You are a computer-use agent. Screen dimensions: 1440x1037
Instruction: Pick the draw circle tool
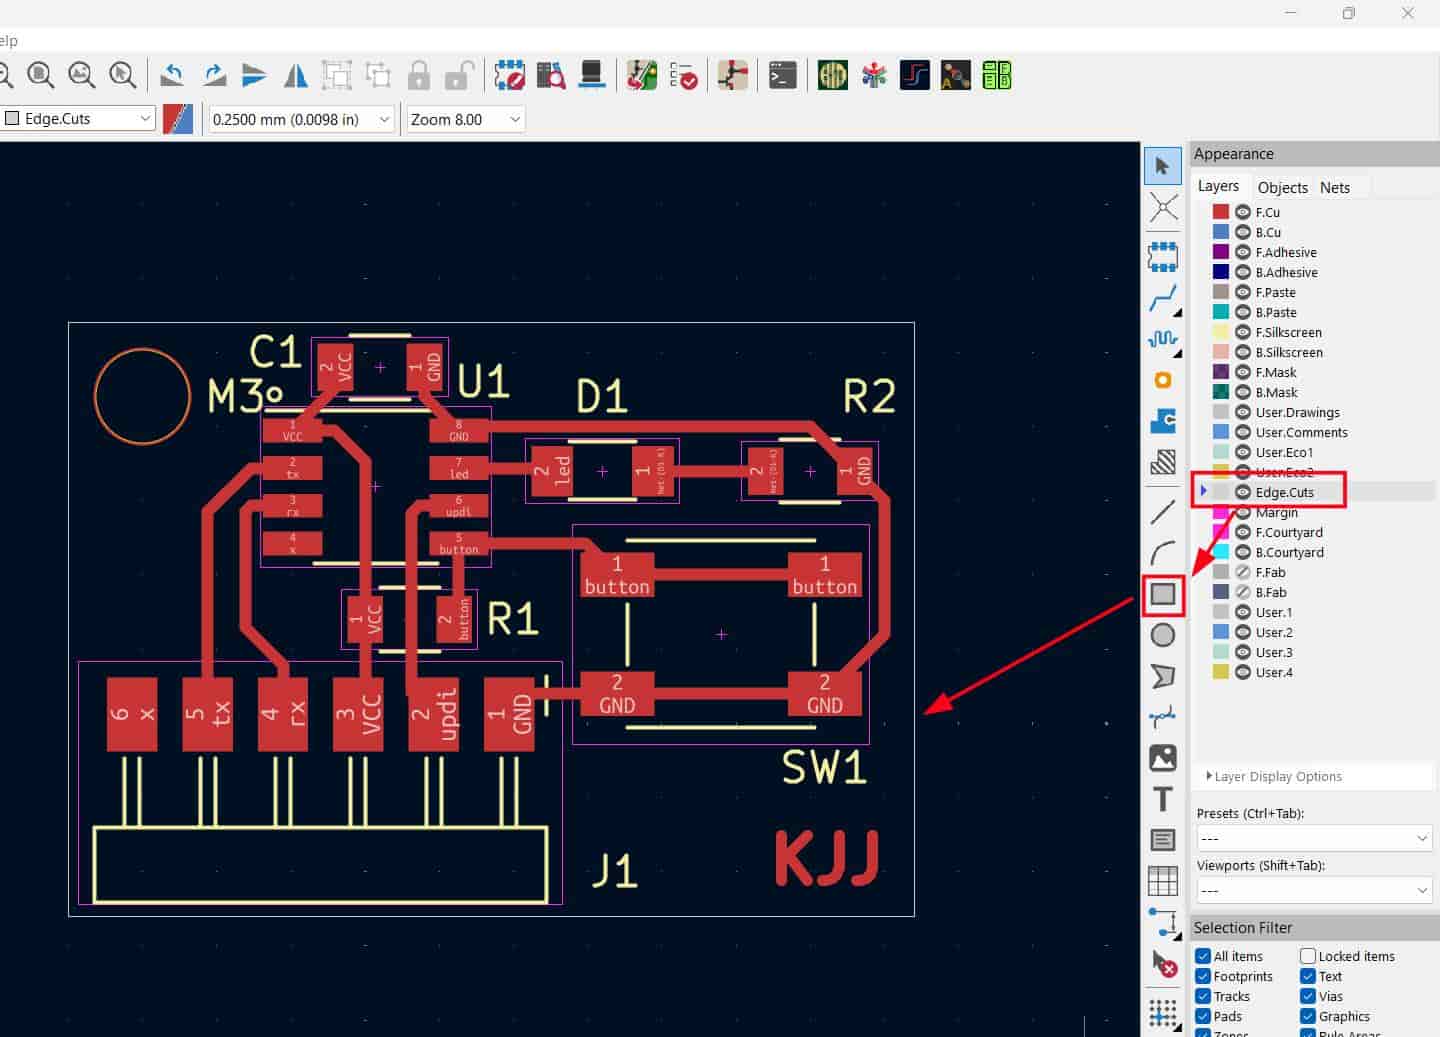tap(1162, 635)
